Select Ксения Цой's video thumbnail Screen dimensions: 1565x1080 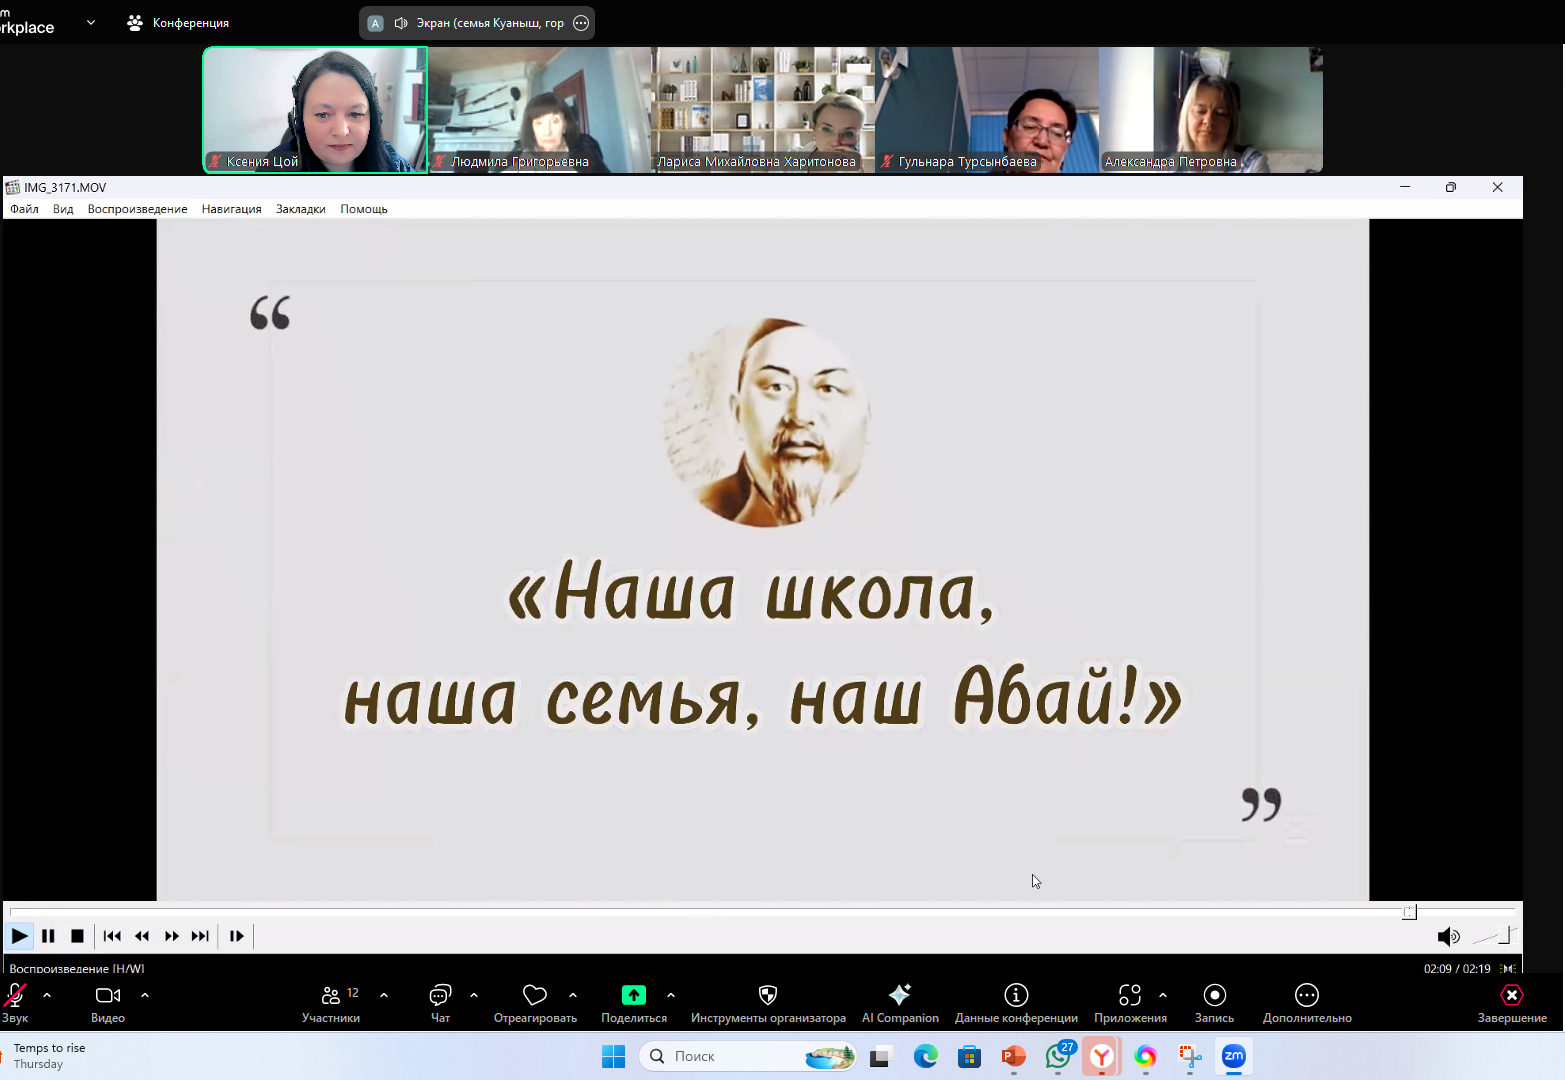[x=314, y=110]
